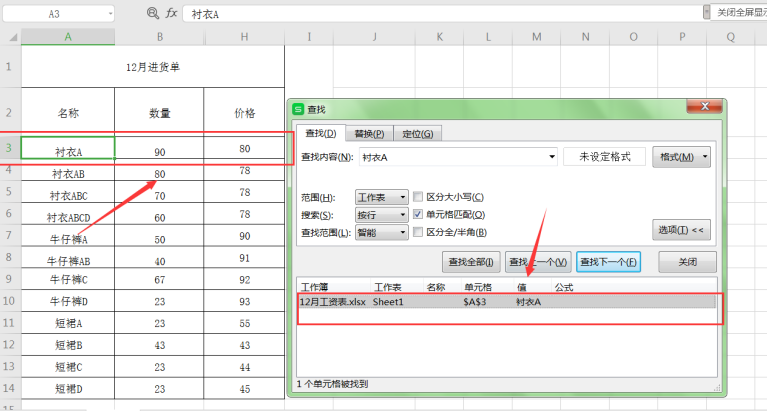The width and height of the screenshot is (767, 411).
Task: Close the Find dialog with the X button
Action: tap(704, 106)
